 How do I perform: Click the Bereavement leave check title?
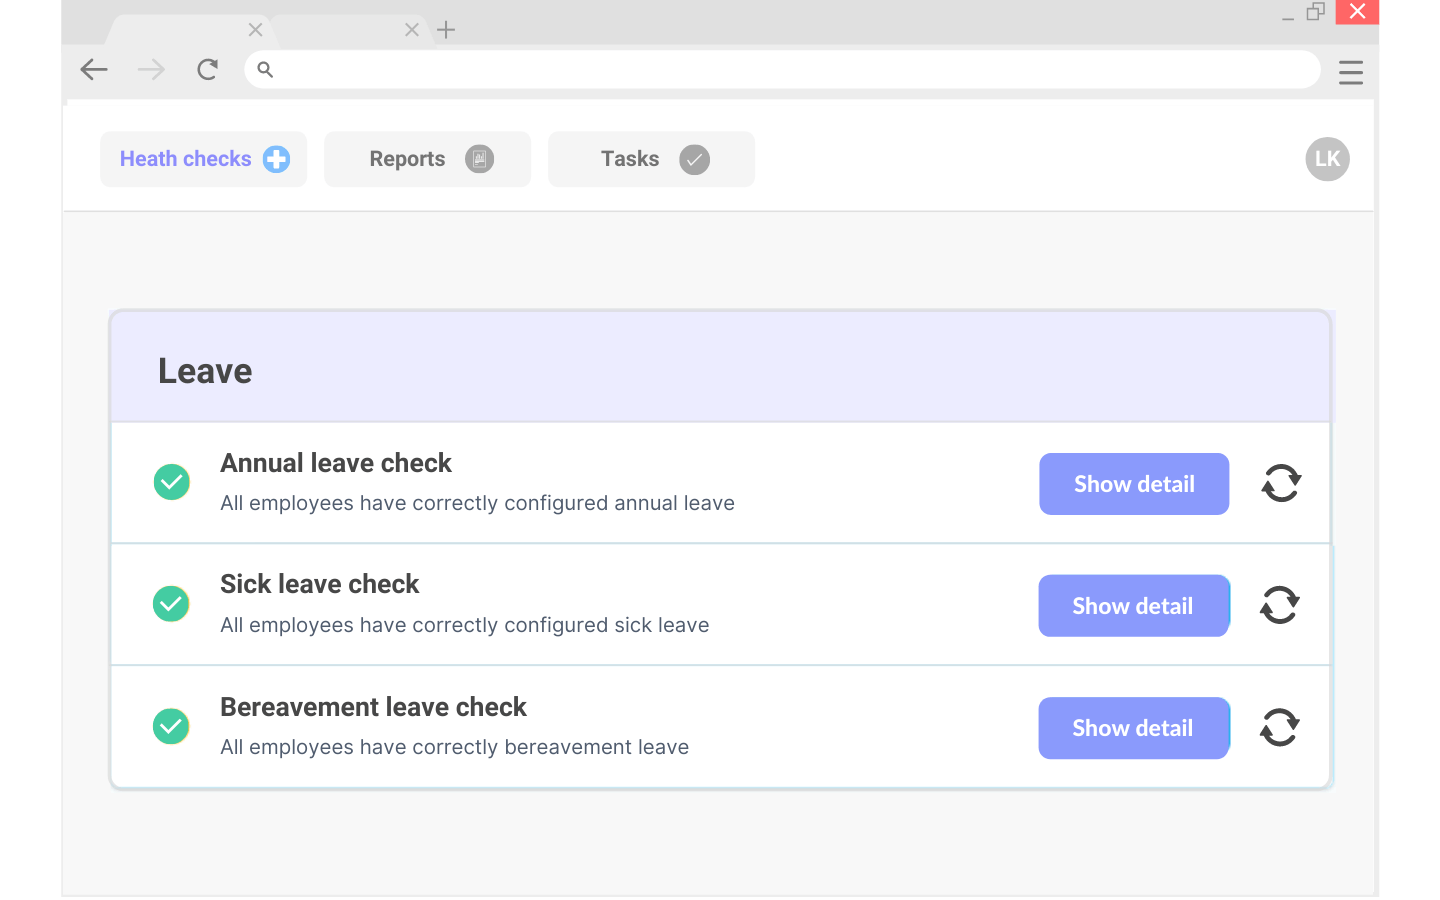(x=373, y=707)
